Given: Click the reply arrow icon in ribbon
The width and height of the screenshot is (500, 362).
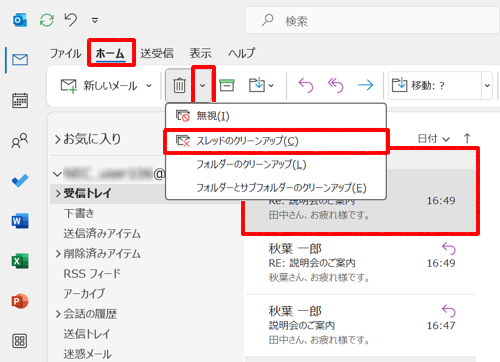Looking at the screenshot, I should (306, 85).
